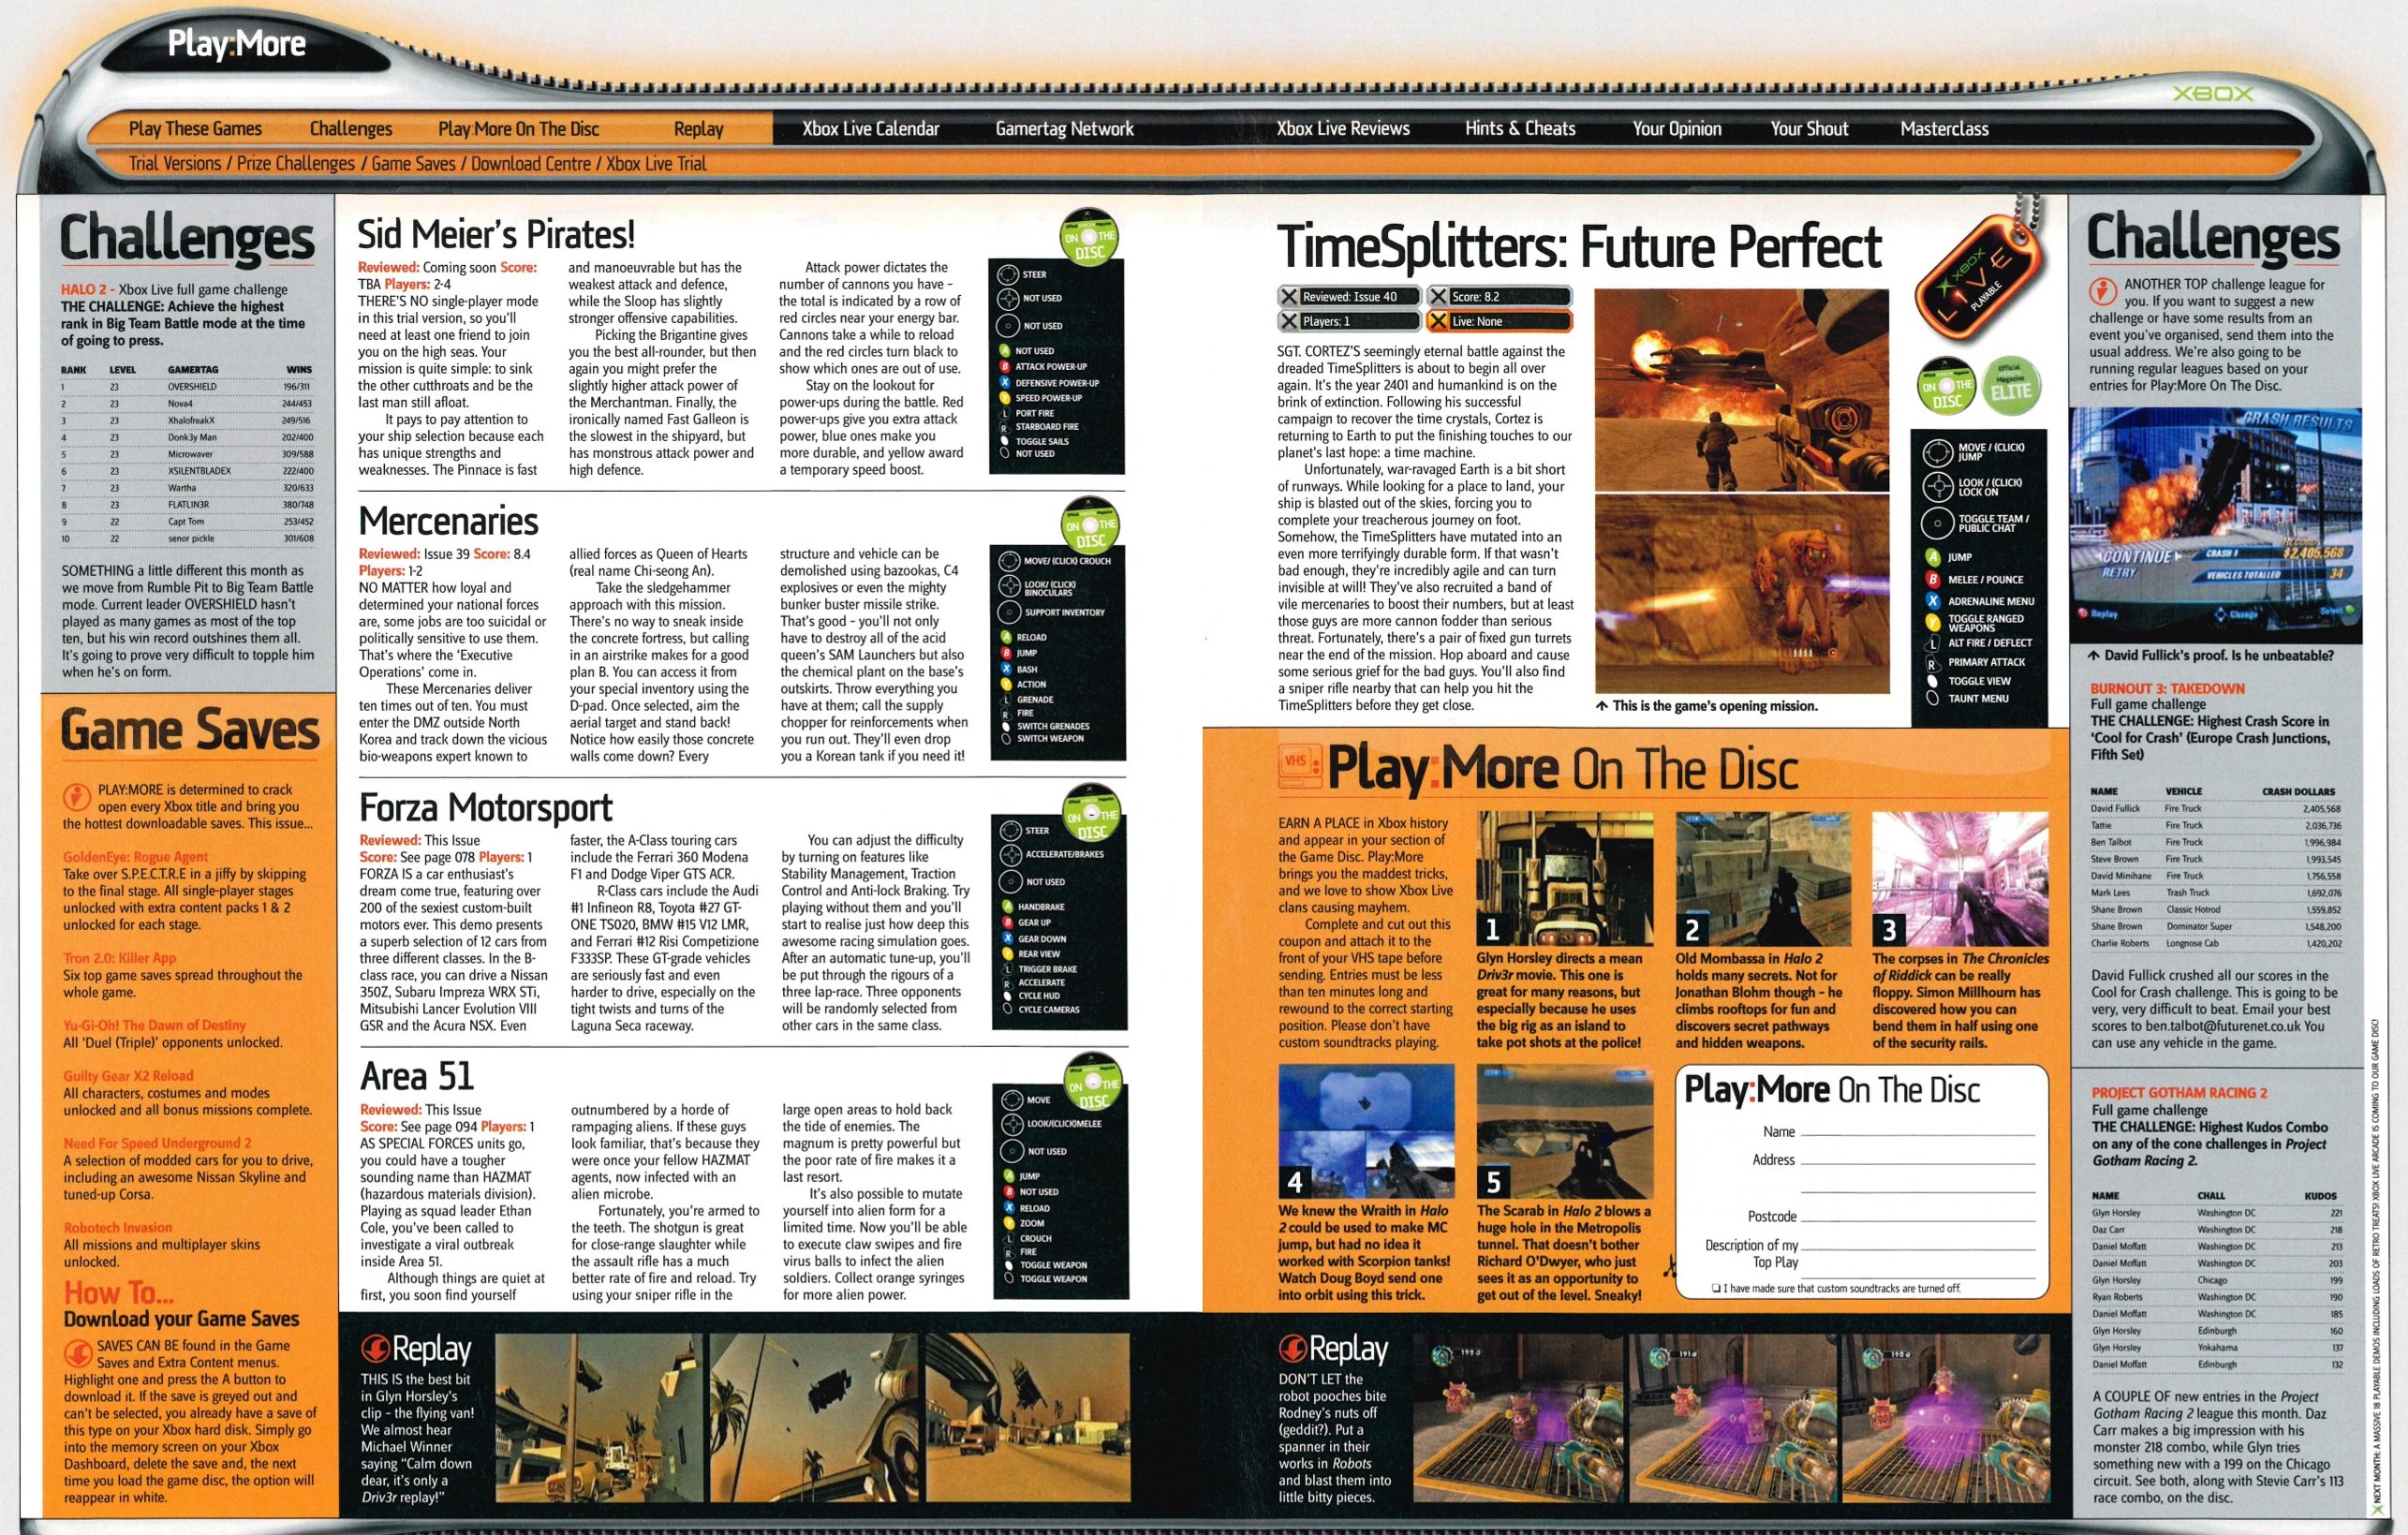Click the orange 'Live: None' info pill
This screenshot has height=1535, width=2408.
[x=1499, y=321]
